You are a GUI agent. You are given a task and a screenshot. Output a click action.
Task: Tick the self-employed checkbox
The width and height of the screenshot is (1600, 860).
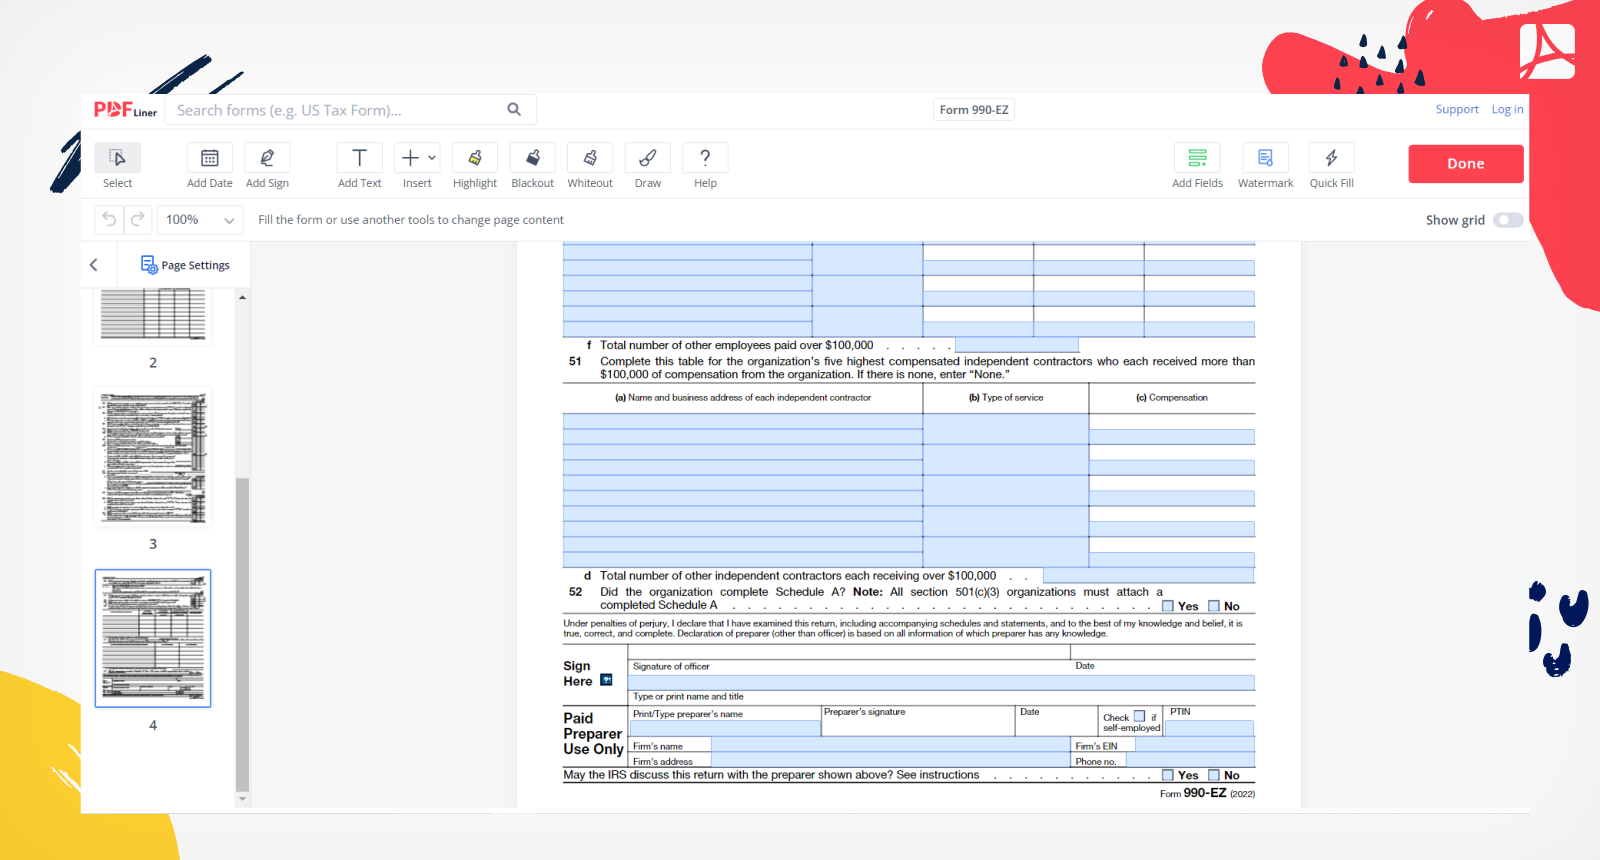(1139, 716)
